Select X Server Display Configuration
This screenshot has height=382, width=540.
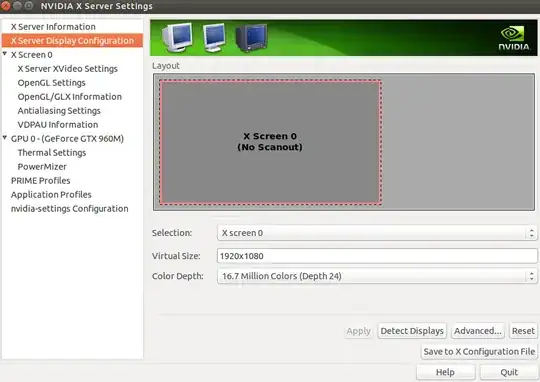pyautogui.click(x=72, y=41)
